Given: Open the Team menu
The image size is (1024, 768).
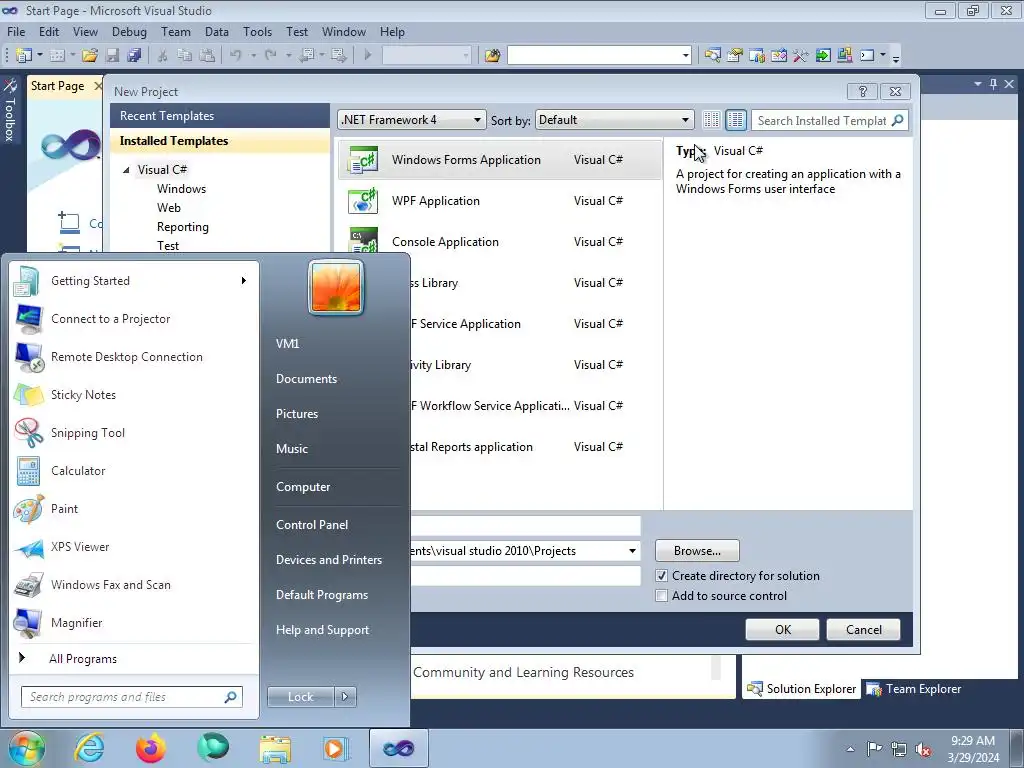Looking at the screenshot, I should (x=176, y=31).
